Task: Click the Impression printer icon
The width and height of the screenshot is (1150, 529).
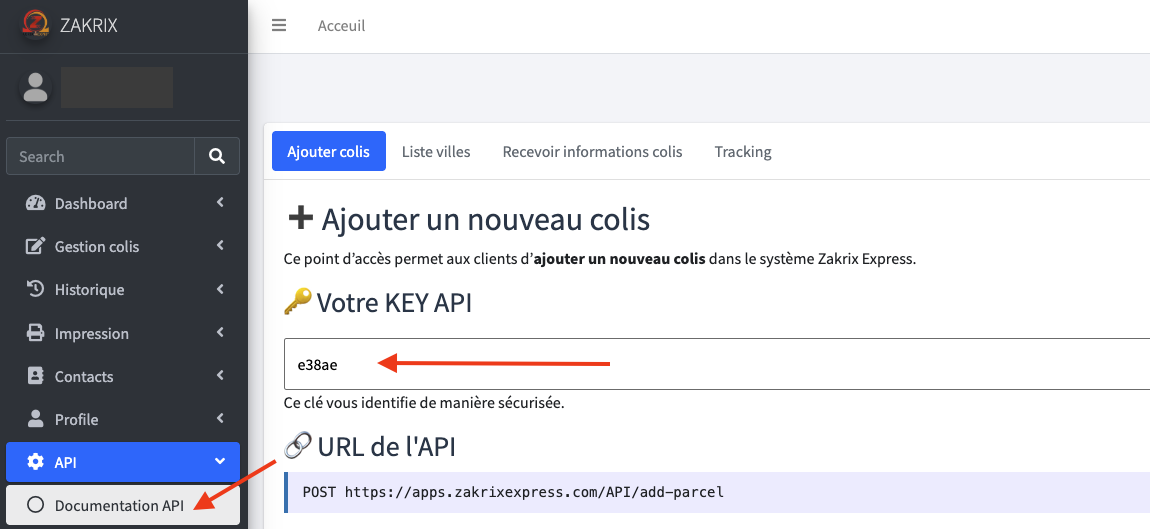Action: 36,333
